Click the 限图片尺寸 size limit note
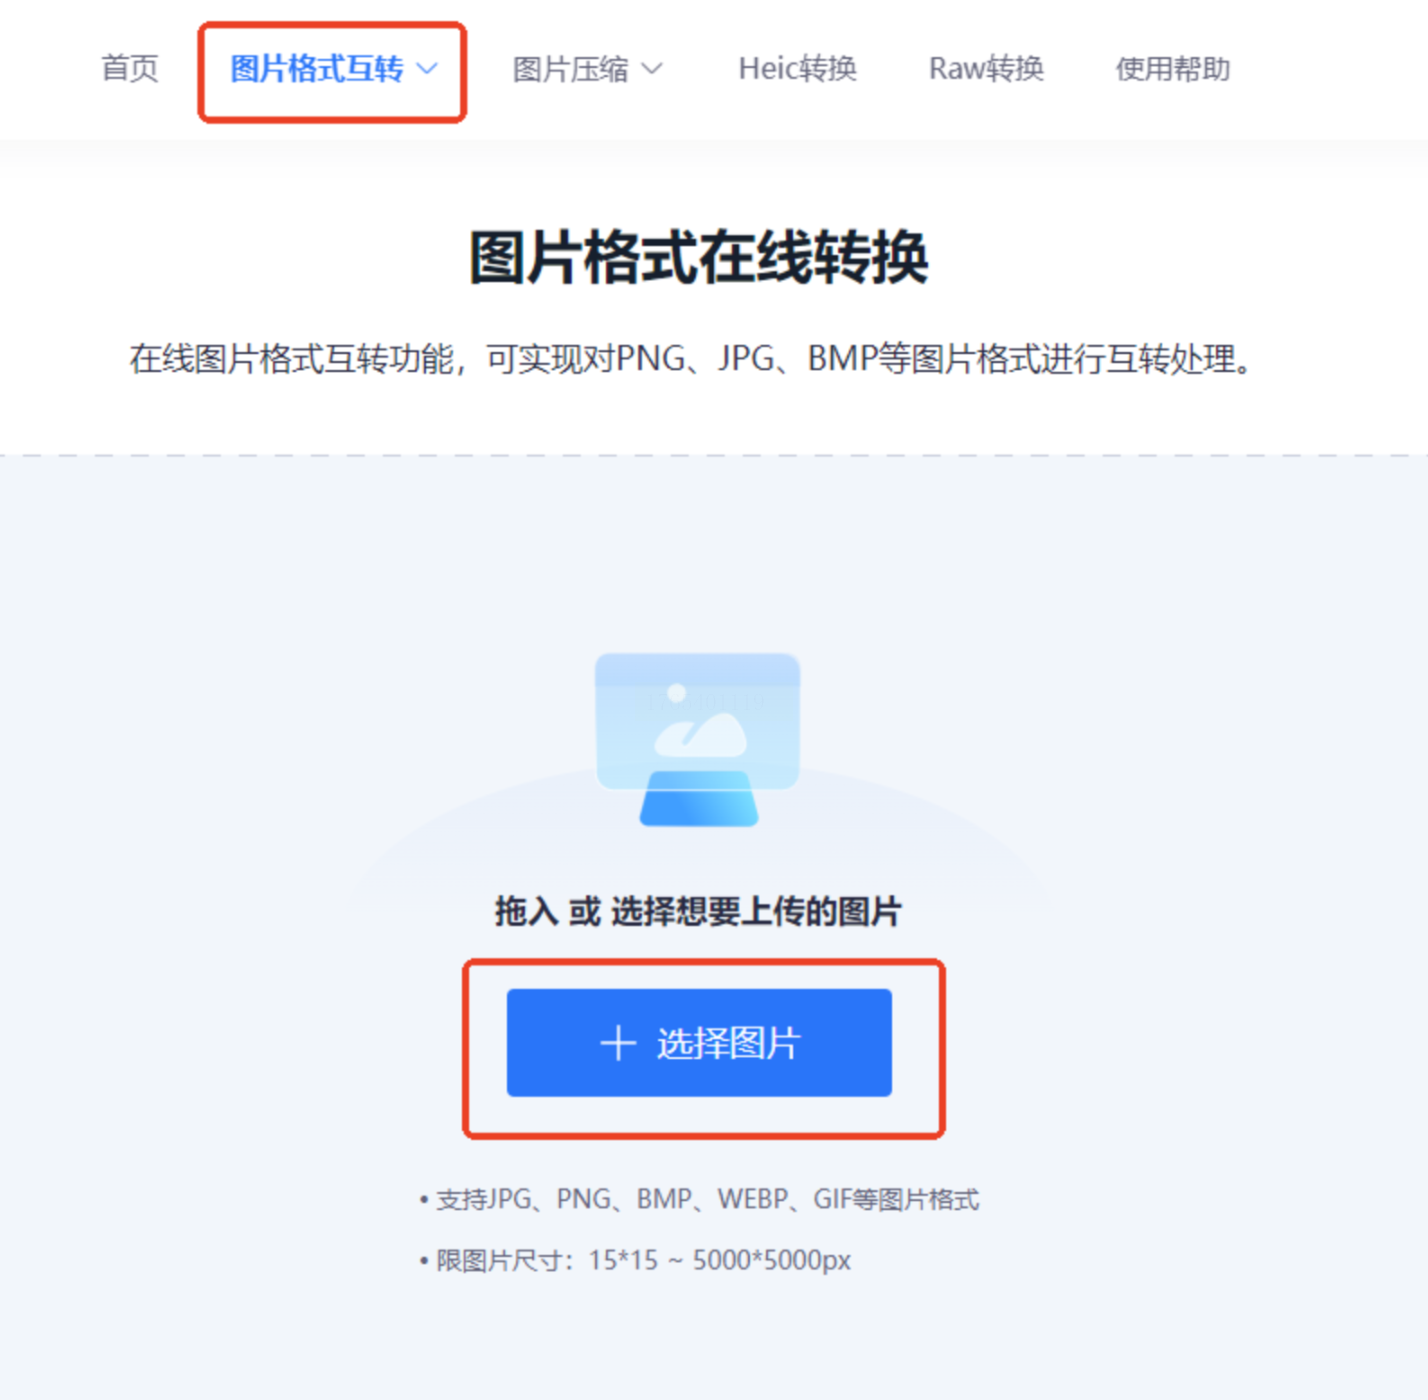 [x=635, y=1260]
